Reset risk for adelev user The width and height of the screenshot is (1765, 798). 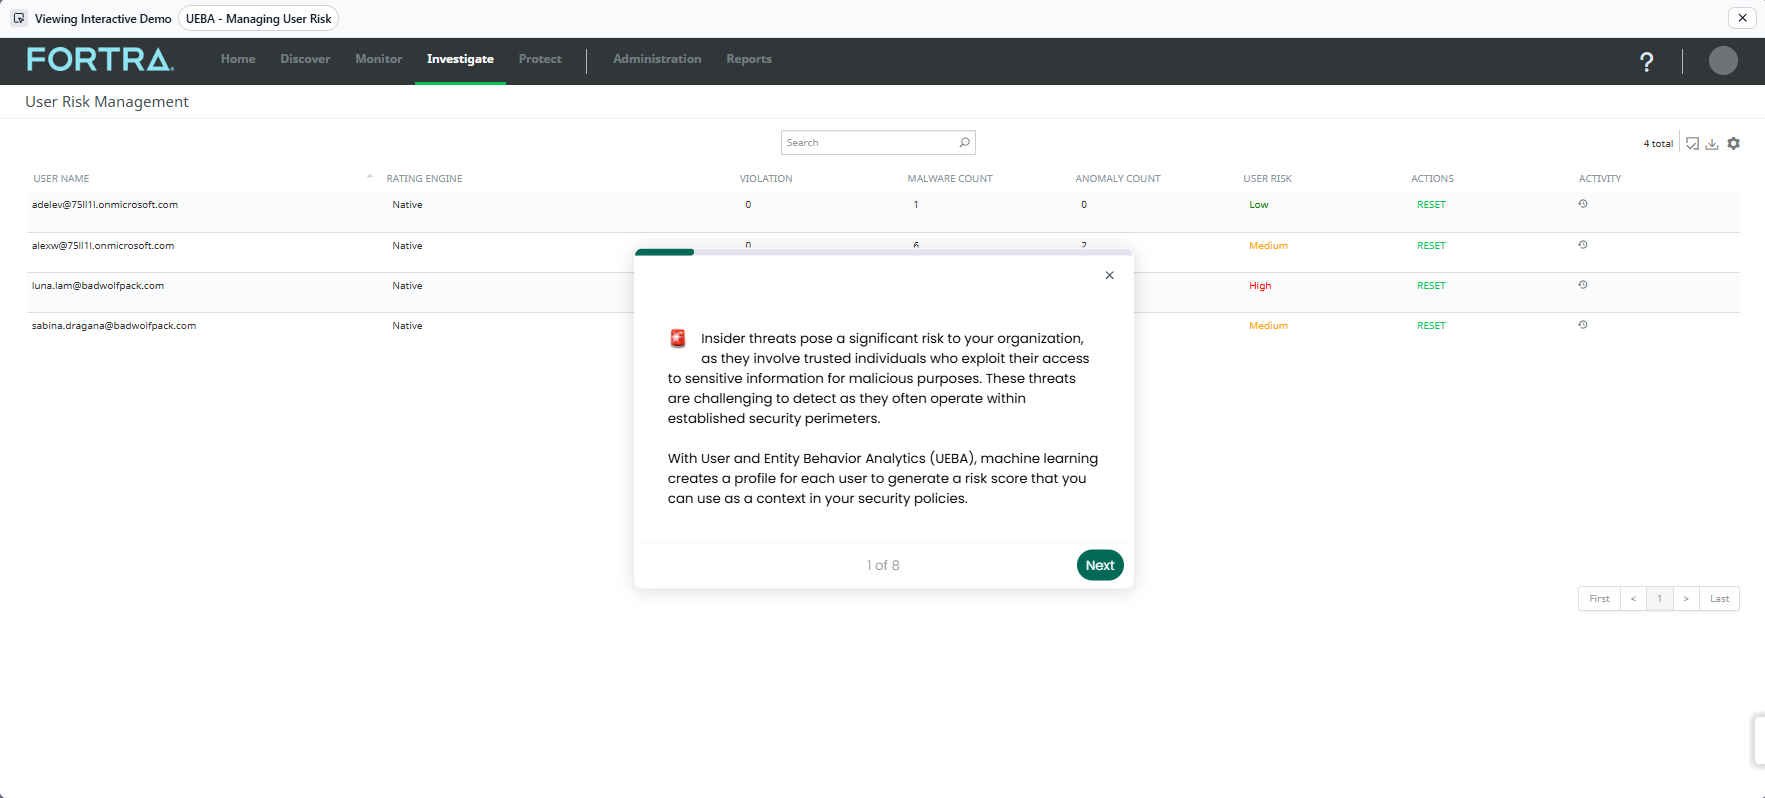[x=1431, y=205]
